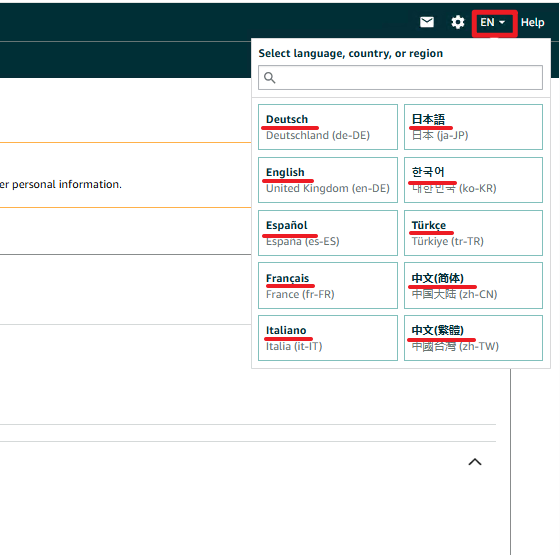560x555 pixels.
Task: Click the language search field
Action: point(400,78)
